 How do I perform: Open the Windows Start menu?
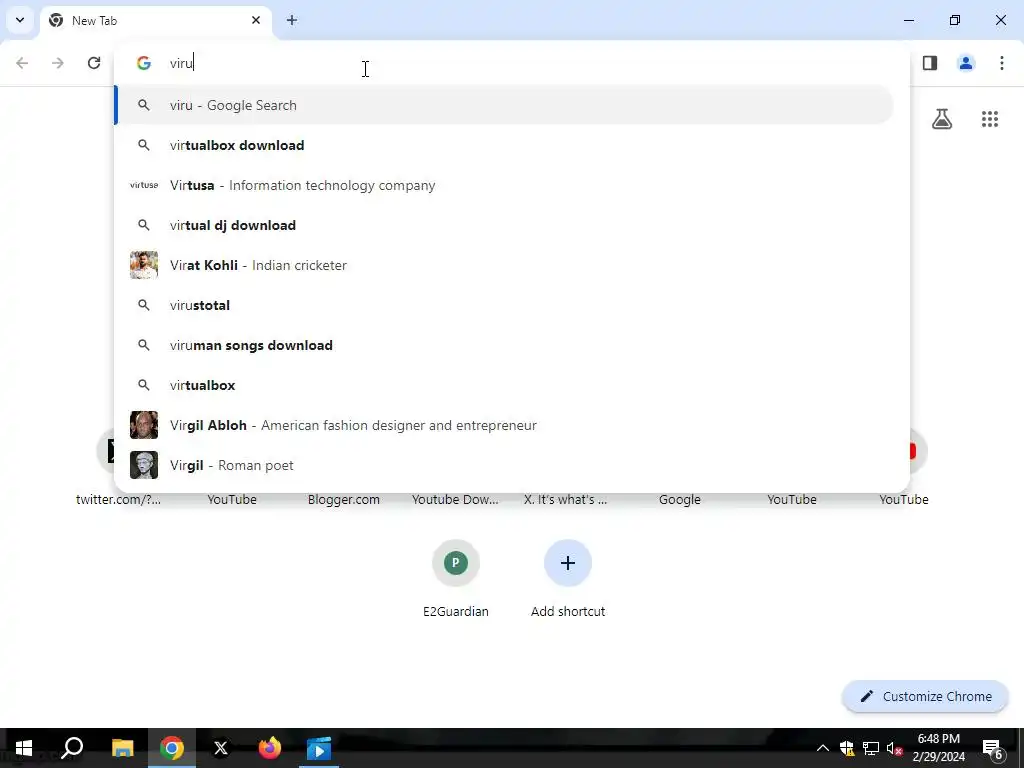click(x=24, y=748)
